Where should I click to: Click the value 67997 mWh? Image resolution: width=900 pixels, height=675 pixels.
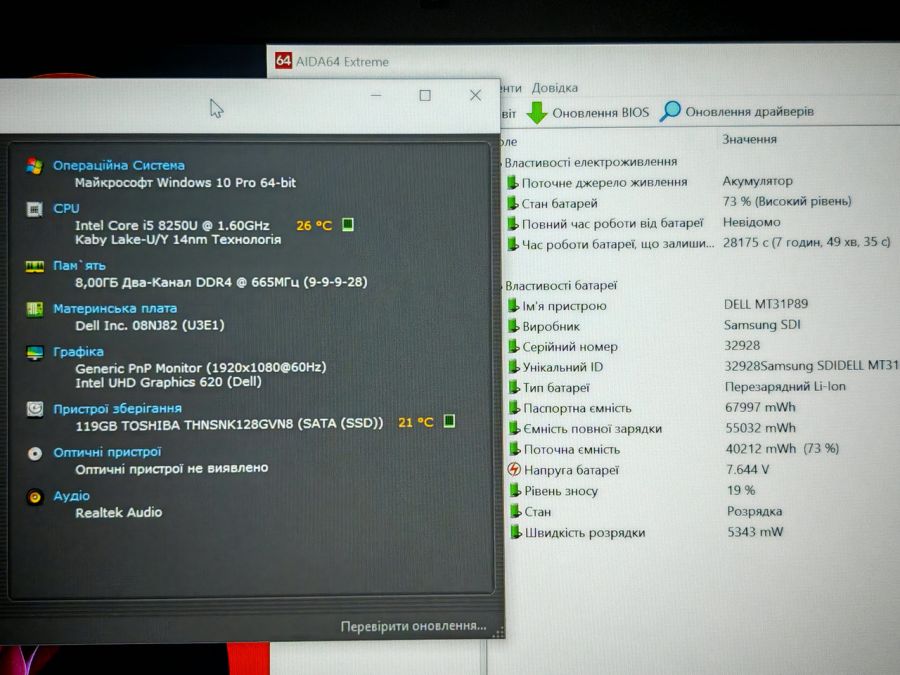761,407
